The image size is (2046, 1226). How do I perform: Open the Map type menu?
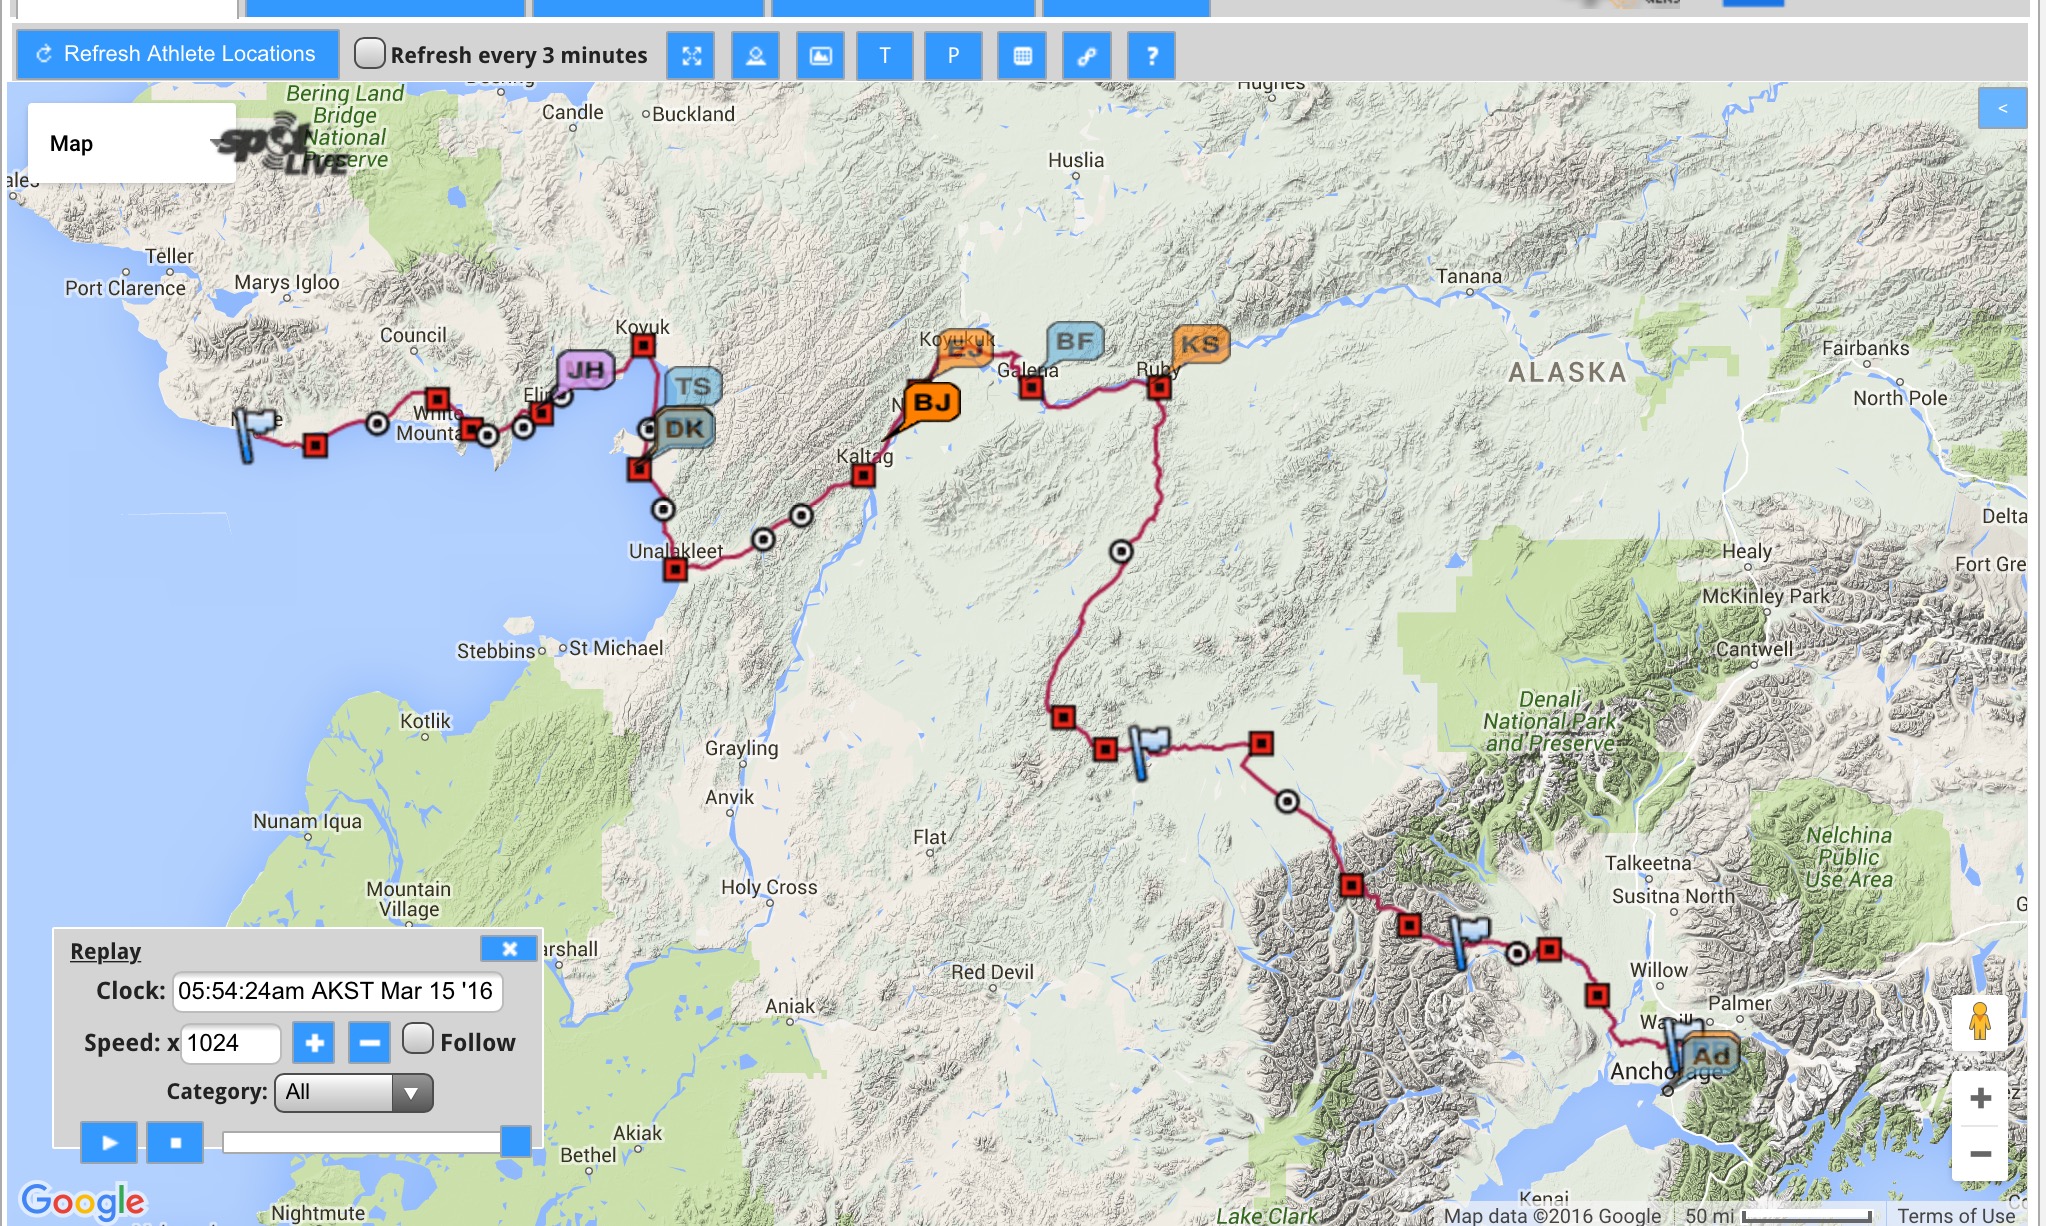coord(72,143)
